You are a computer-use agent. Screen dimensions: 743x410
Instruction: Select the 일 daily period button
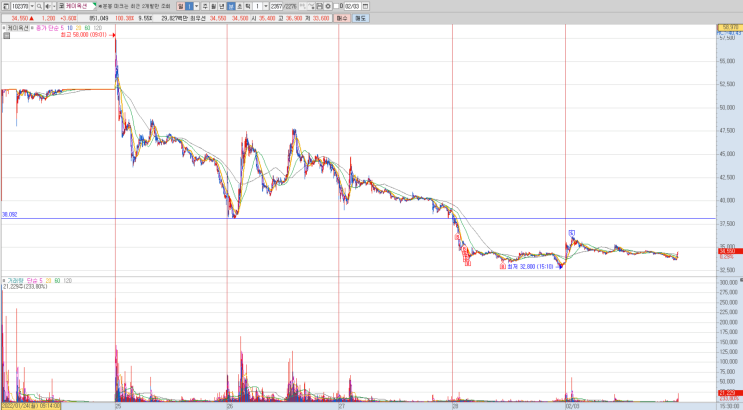pos(181,6)
